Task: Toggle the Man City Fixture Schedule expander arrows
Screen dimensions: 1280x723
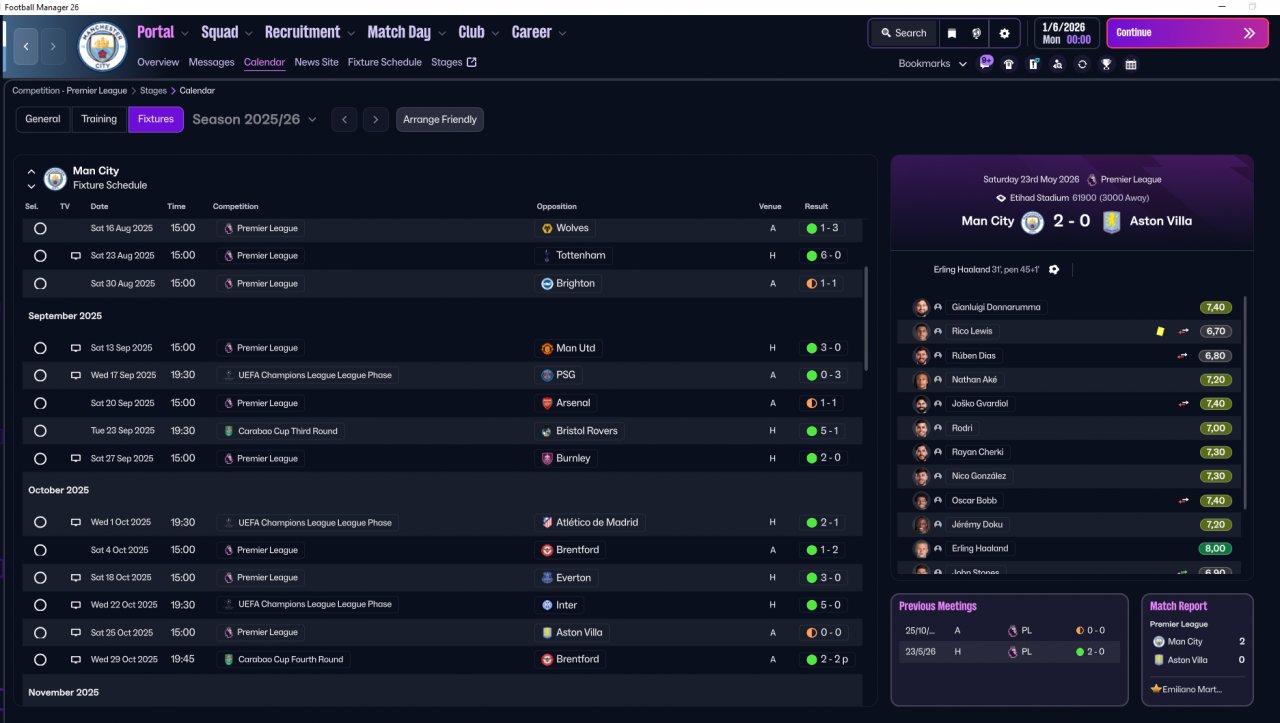Action: tap(31, 178)
